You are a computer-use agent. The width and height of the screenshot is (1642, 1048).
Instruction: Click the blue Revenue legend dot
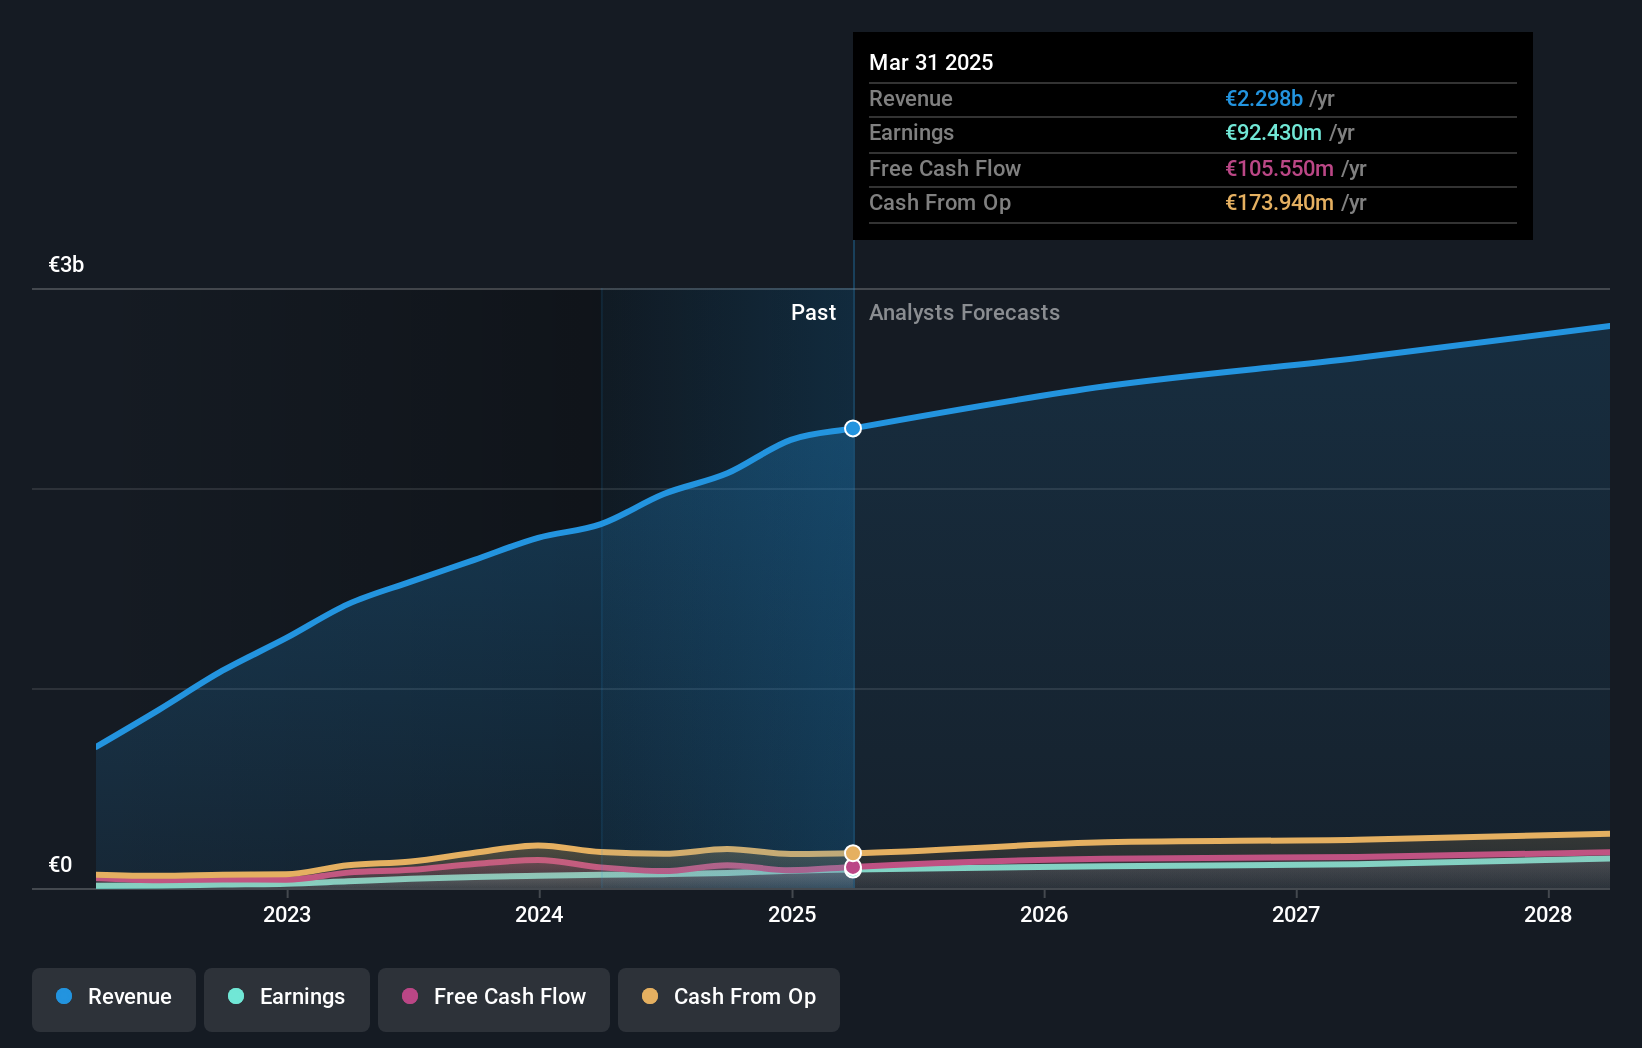click(x=64, y=997)
